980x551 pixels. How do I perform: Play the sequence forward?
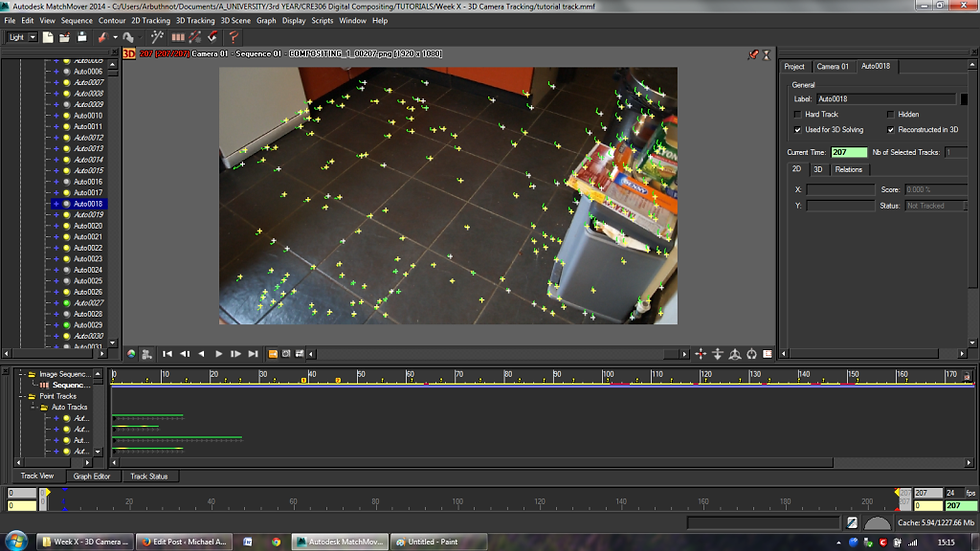[219, 354]
